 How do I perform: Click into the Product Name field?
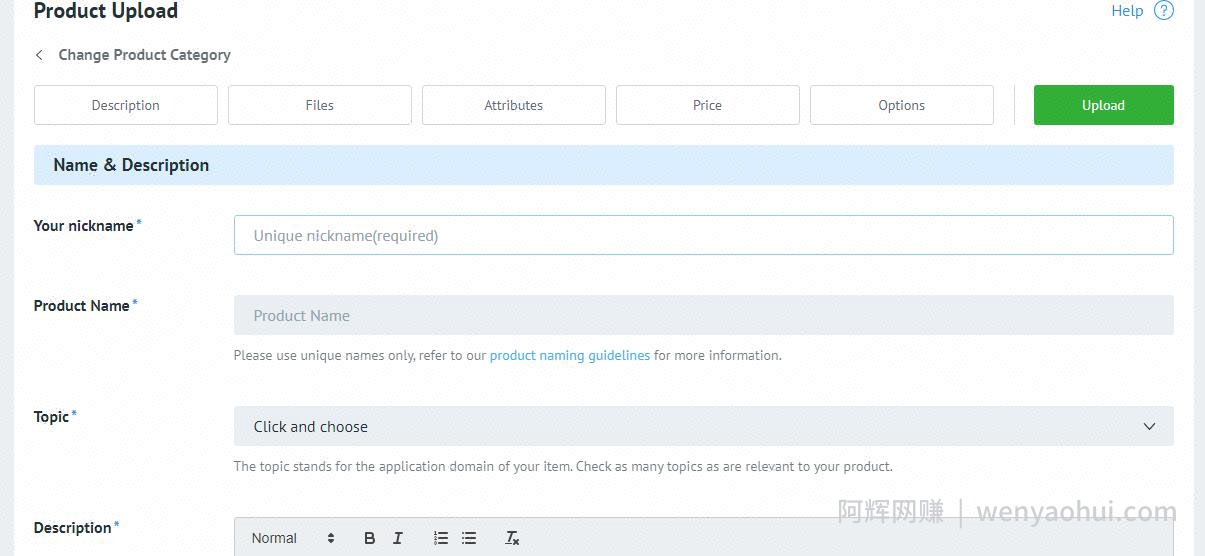tap(704, 315)
